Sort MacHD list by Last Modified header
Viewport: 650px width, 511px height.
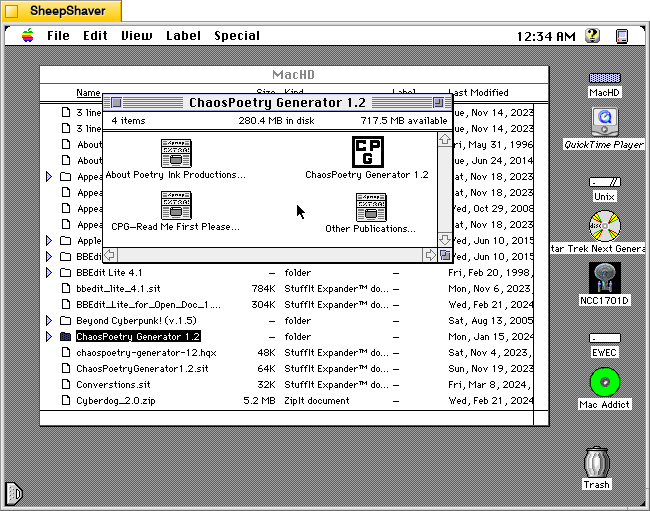coord(478,93)
